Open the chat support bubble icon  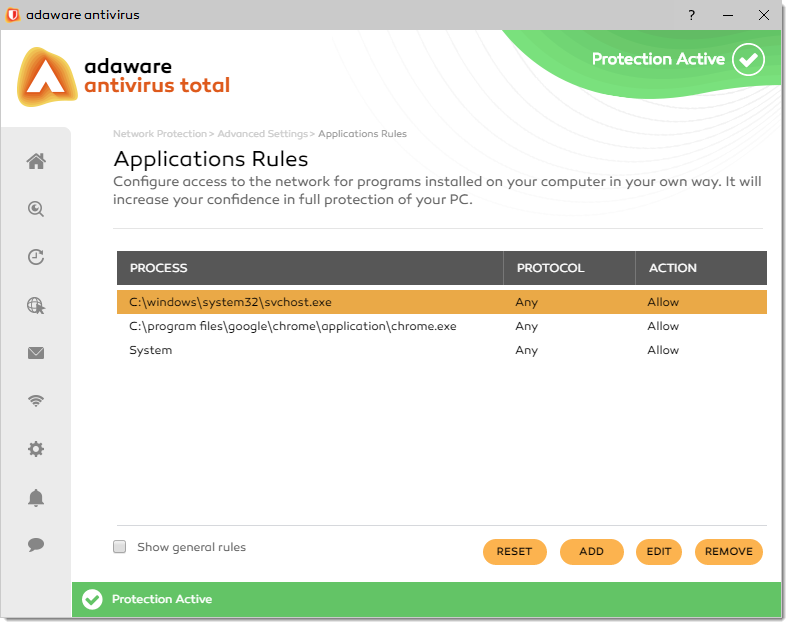[x=36, y=544]
